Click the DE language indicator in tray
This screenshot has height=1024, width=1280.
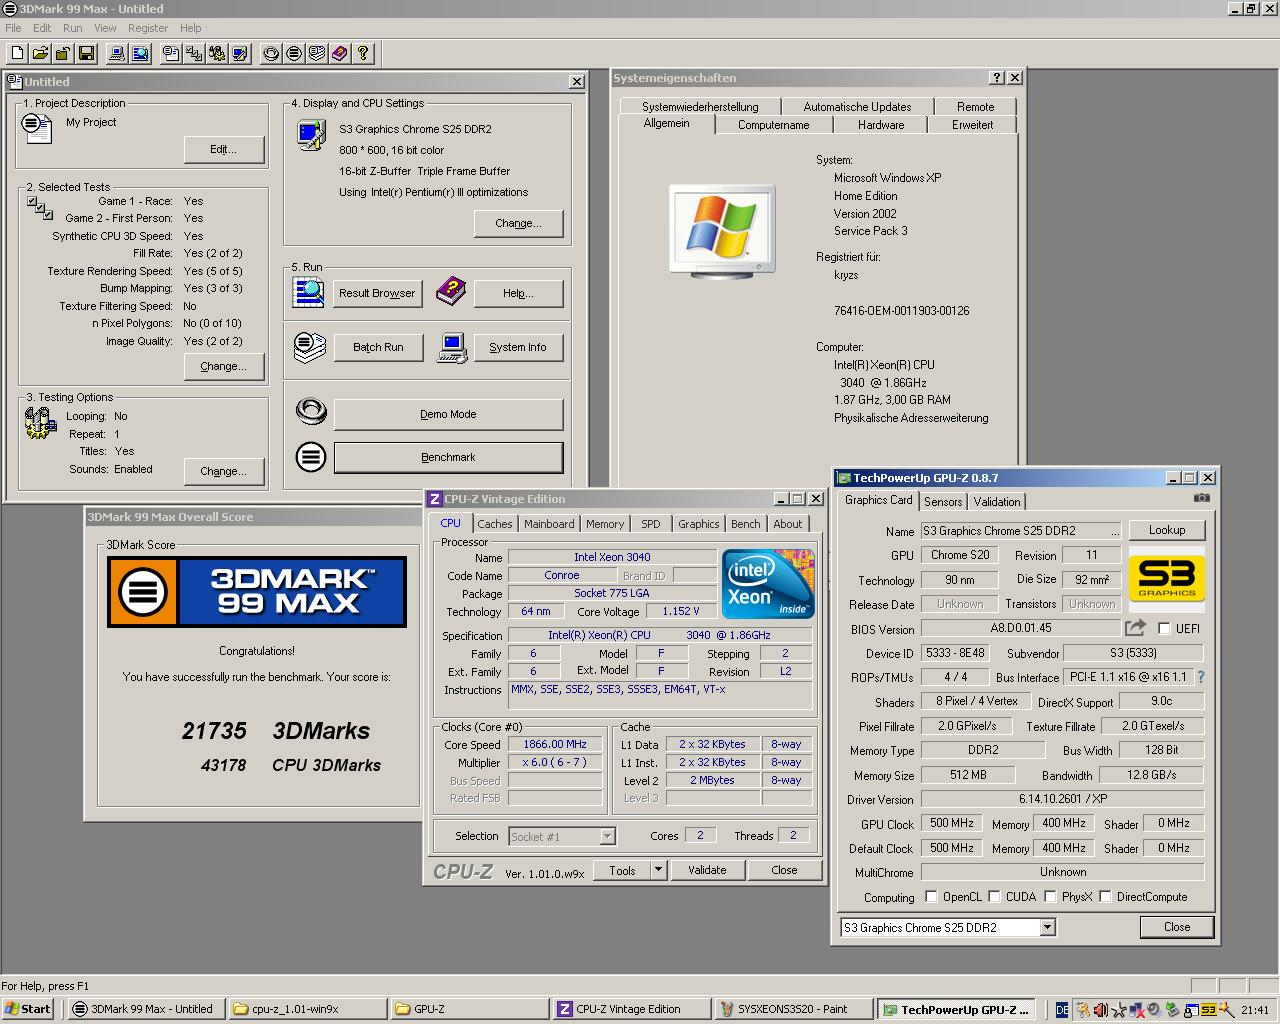(1062, 1010)
